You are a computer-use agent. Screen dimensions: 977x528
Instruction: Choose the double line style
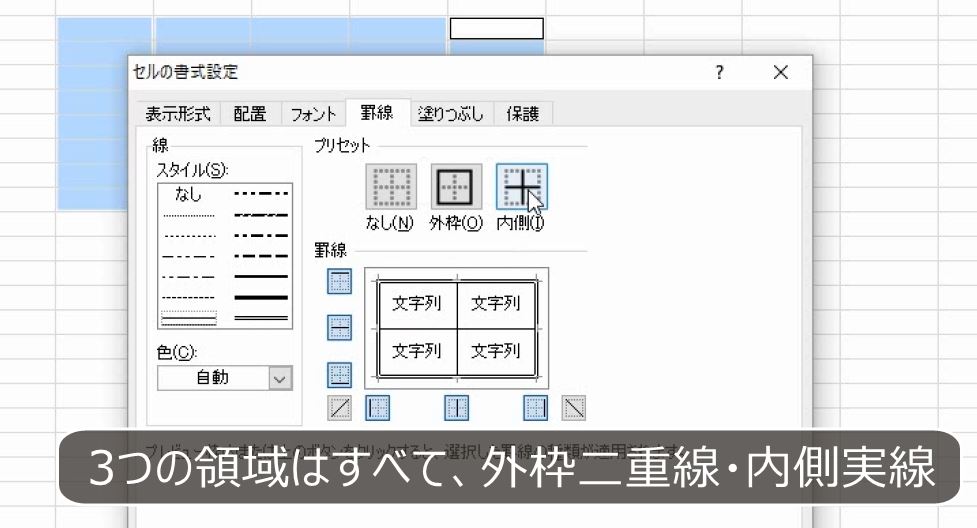pyautogui.click(x=260, y=318)
